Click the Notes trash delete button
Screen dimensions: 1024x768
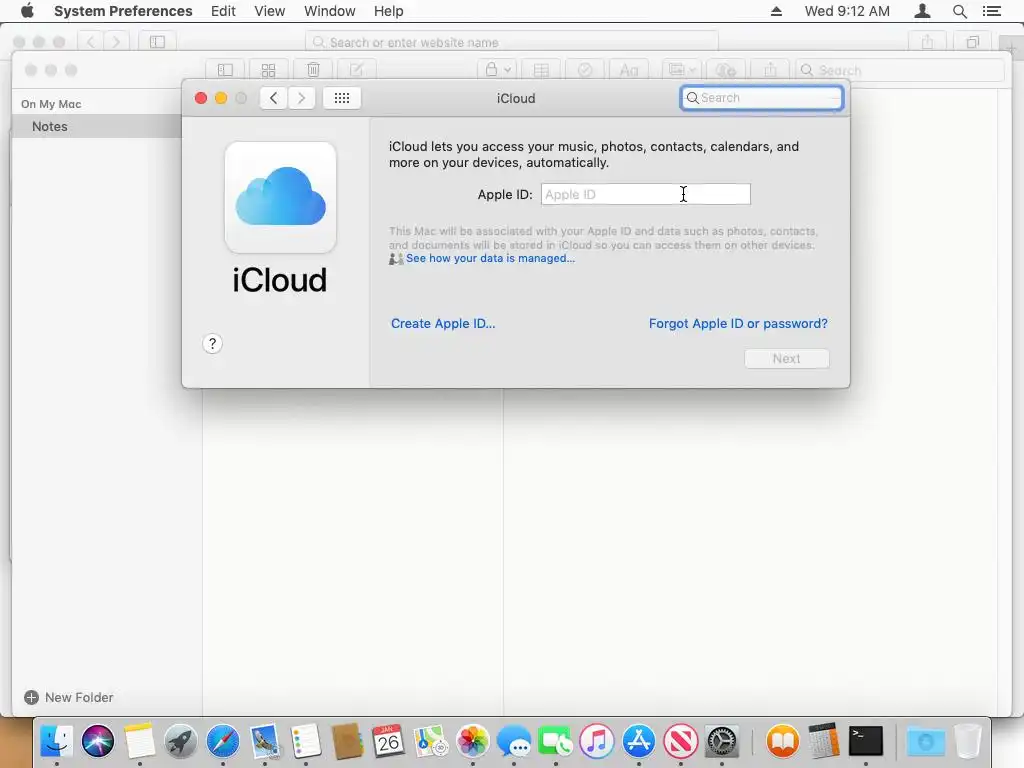pos(313,70)
